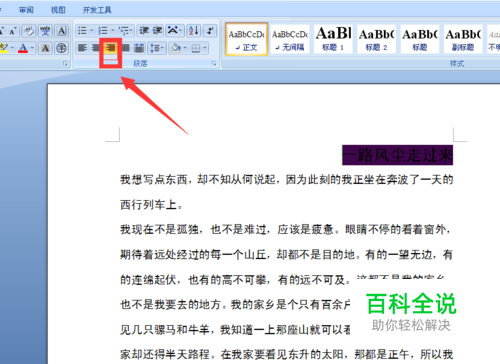Click the decrease indent icon
This screenshot has width=500, height=364.
[144, 31]
